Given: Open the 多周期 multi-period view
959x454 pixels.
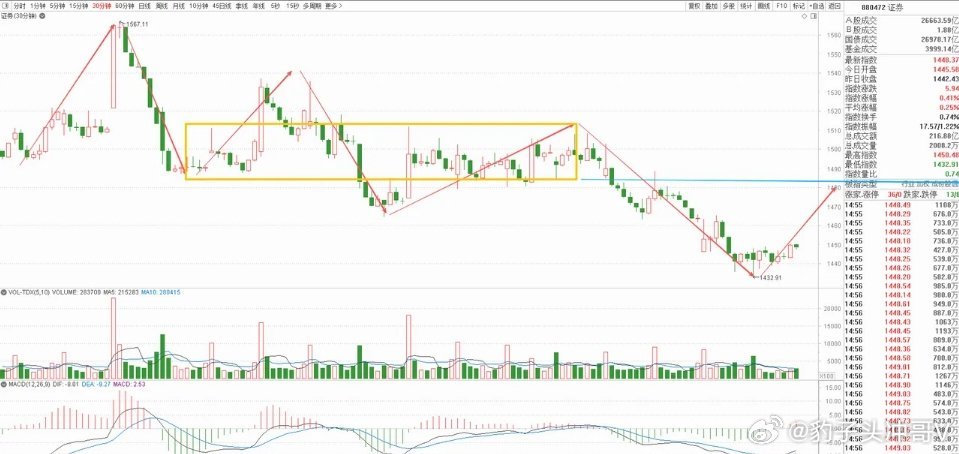Looking at the screenshot, I should pos(313,6).
